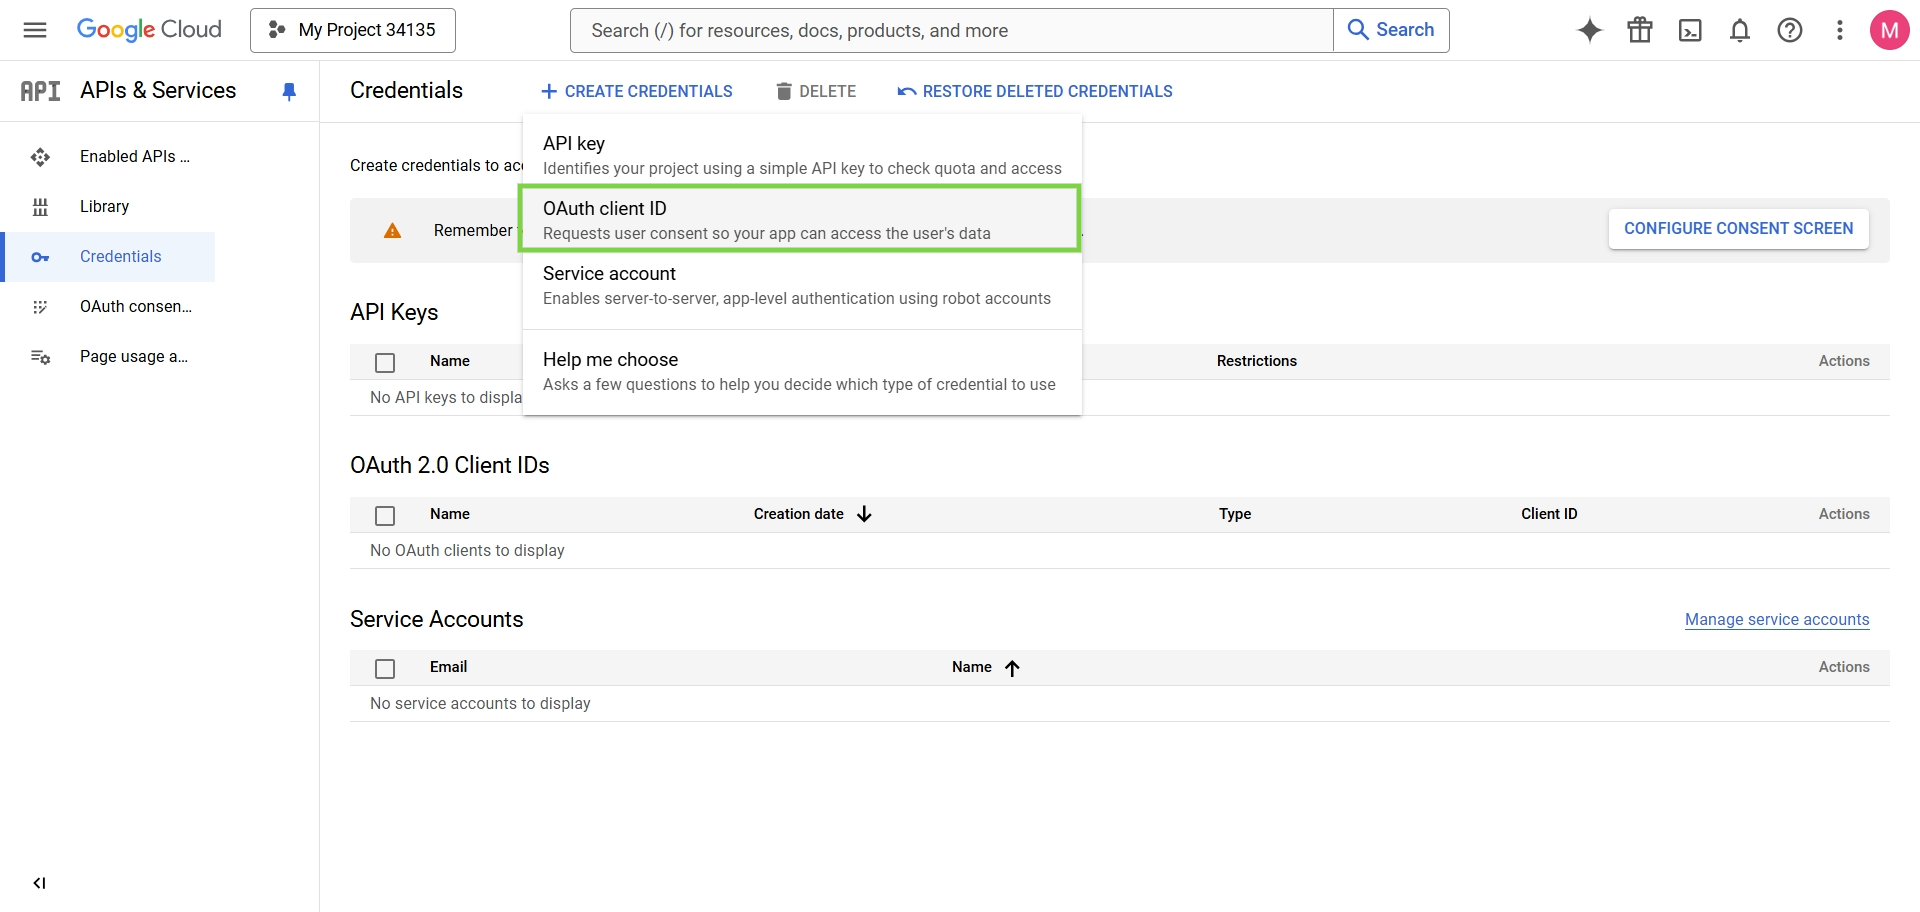Click the Library grid icon in sidebar
The height and width of the screenshot is (912, 1920).
40,207
